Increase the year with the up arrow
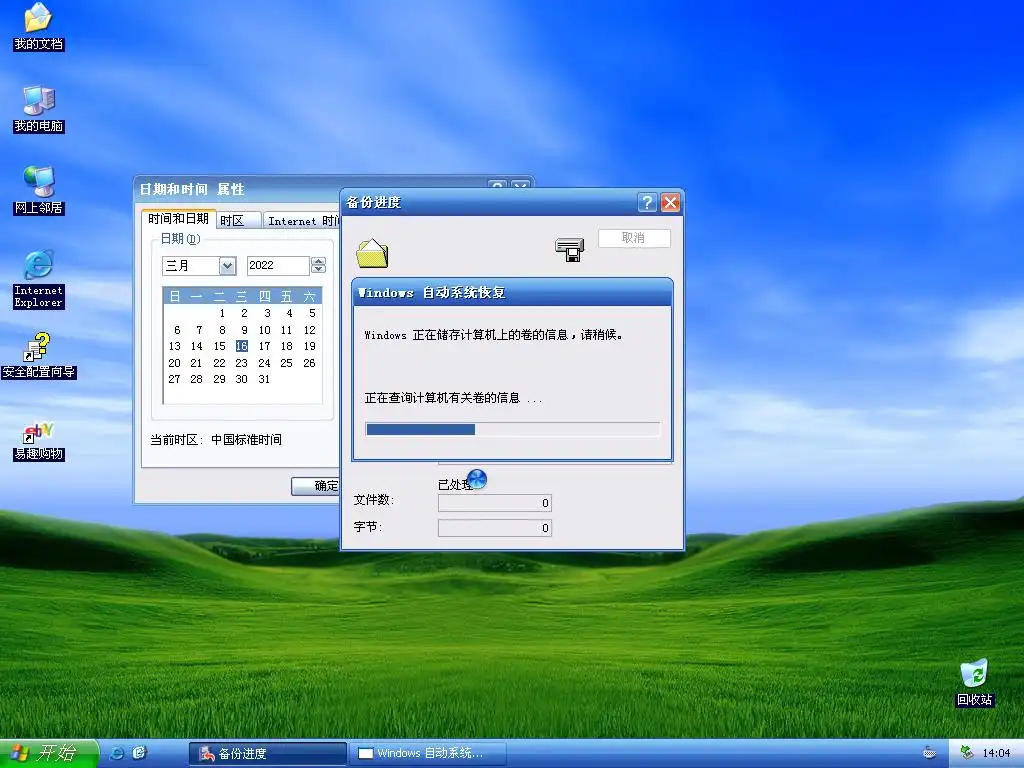This screenshot has height=768, width=1024. pyautogui.click(x=318, y=261)
